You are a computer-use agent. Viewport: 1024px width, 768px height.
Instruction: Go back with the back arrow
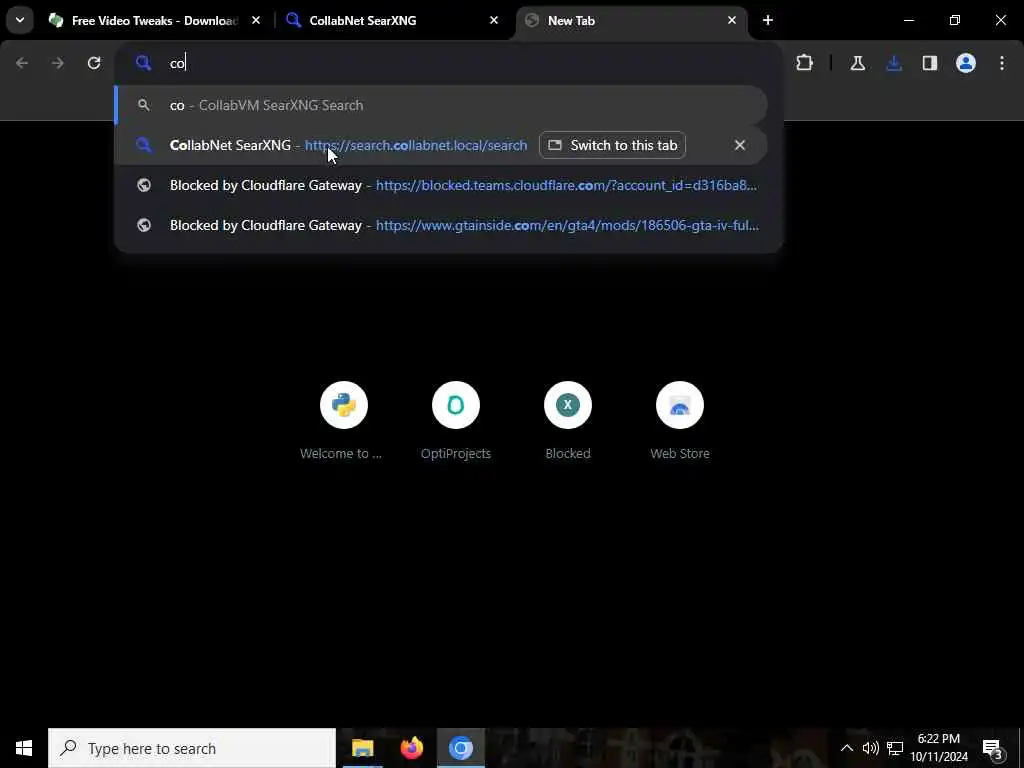click(x=22, y=63)
